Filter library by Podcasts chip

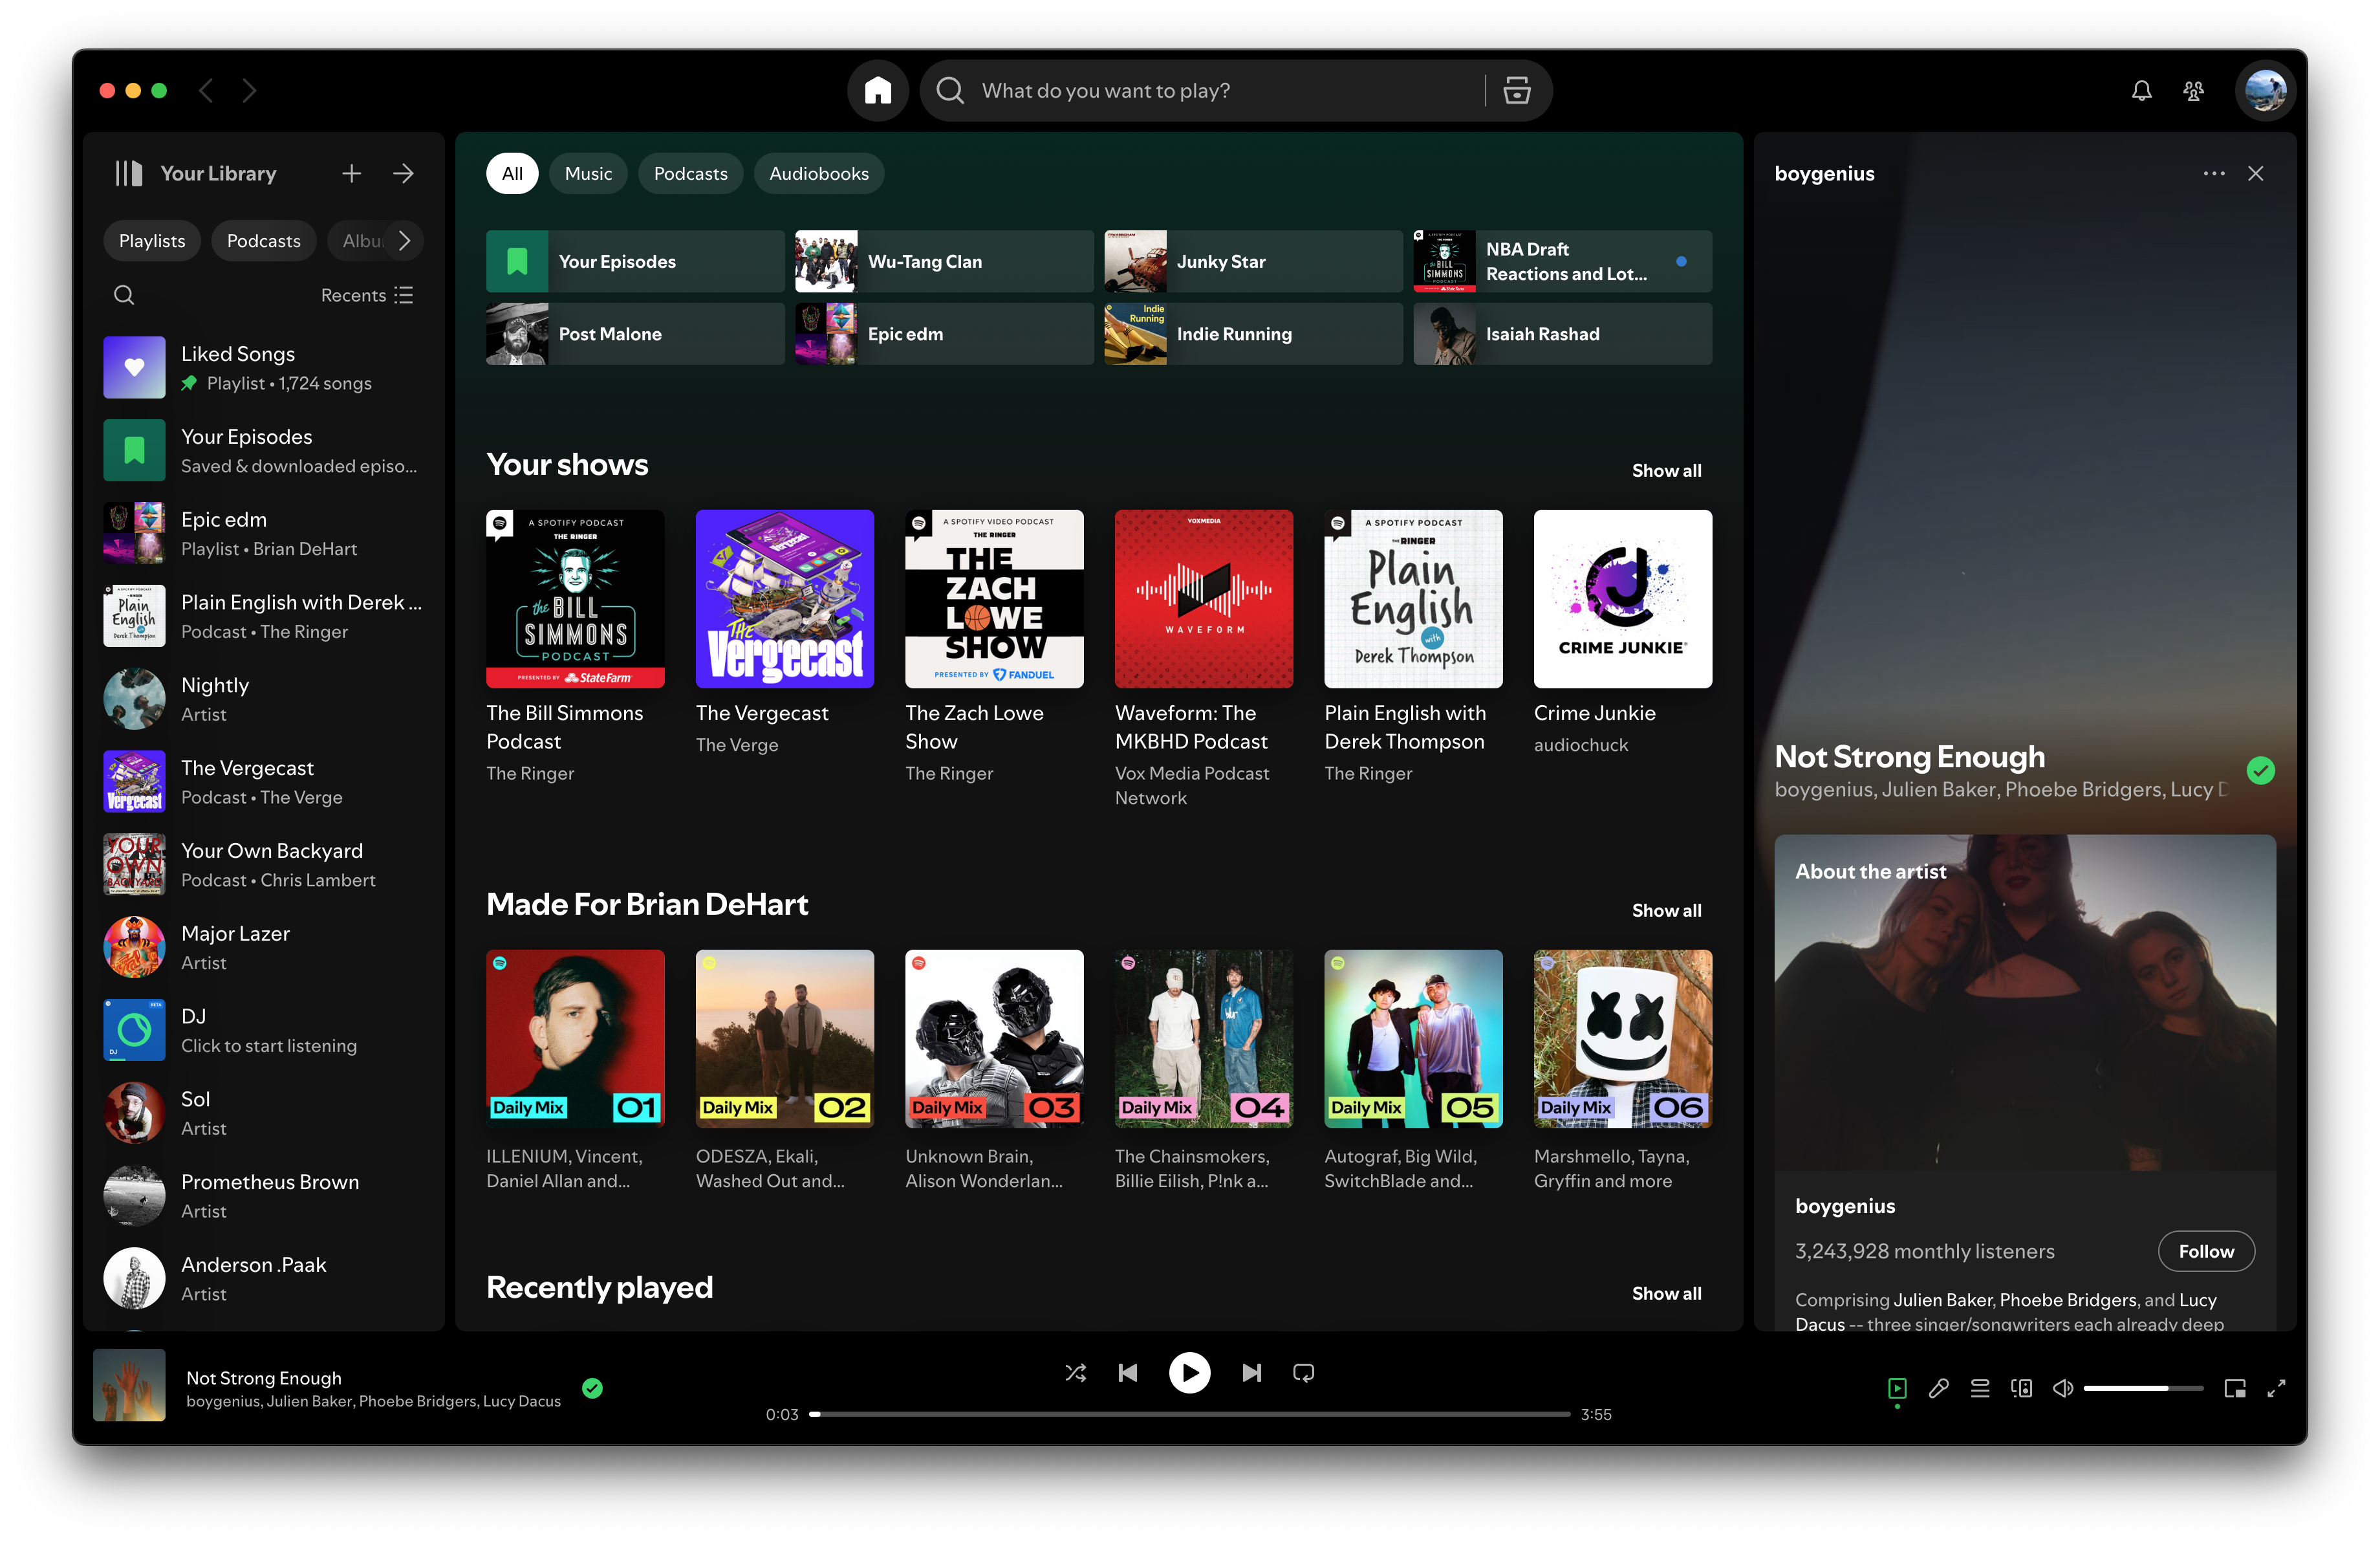(263, 240)
